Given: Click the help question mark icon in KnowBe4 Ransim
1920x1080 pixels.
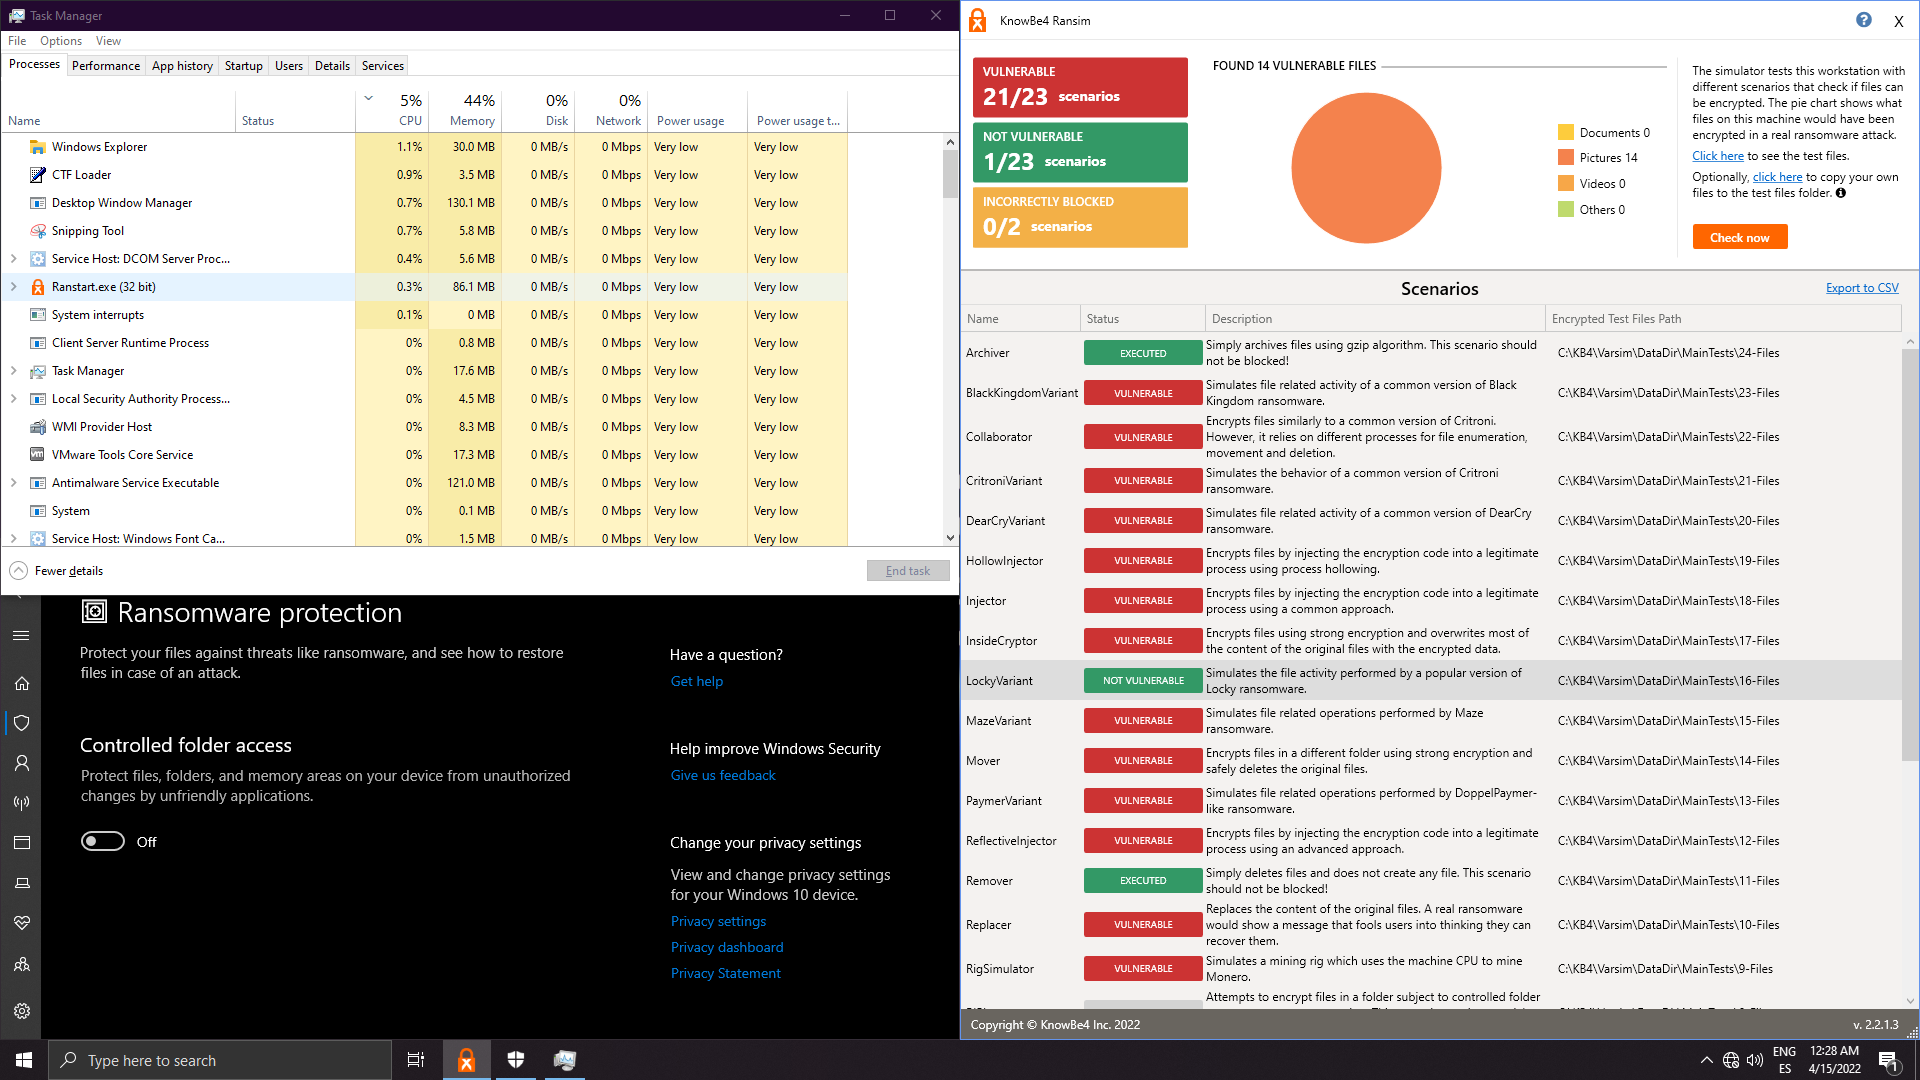Looking at the screenshot, I should [x=1863, y=20].
